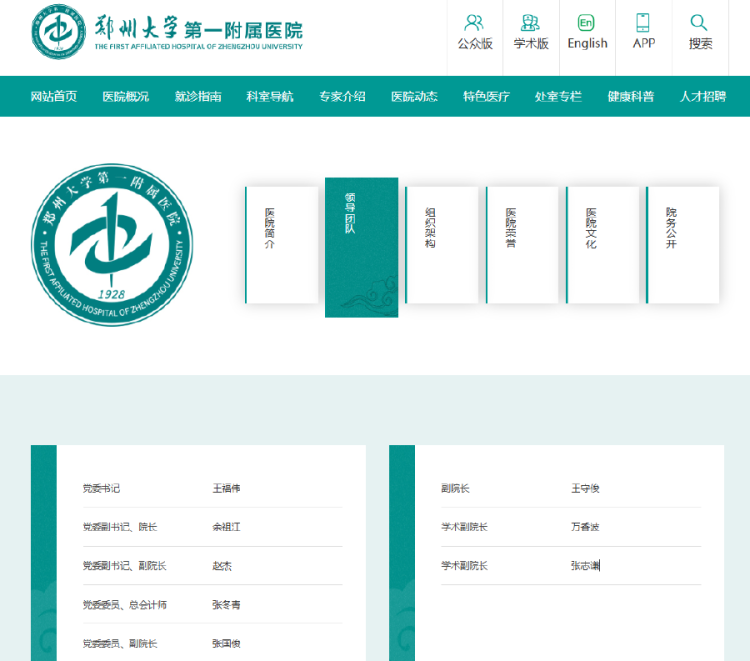Viewport: 750px width, 661px height.
Task: Click the name 王福伟 party secretary
Action: [x=226, y=489]
